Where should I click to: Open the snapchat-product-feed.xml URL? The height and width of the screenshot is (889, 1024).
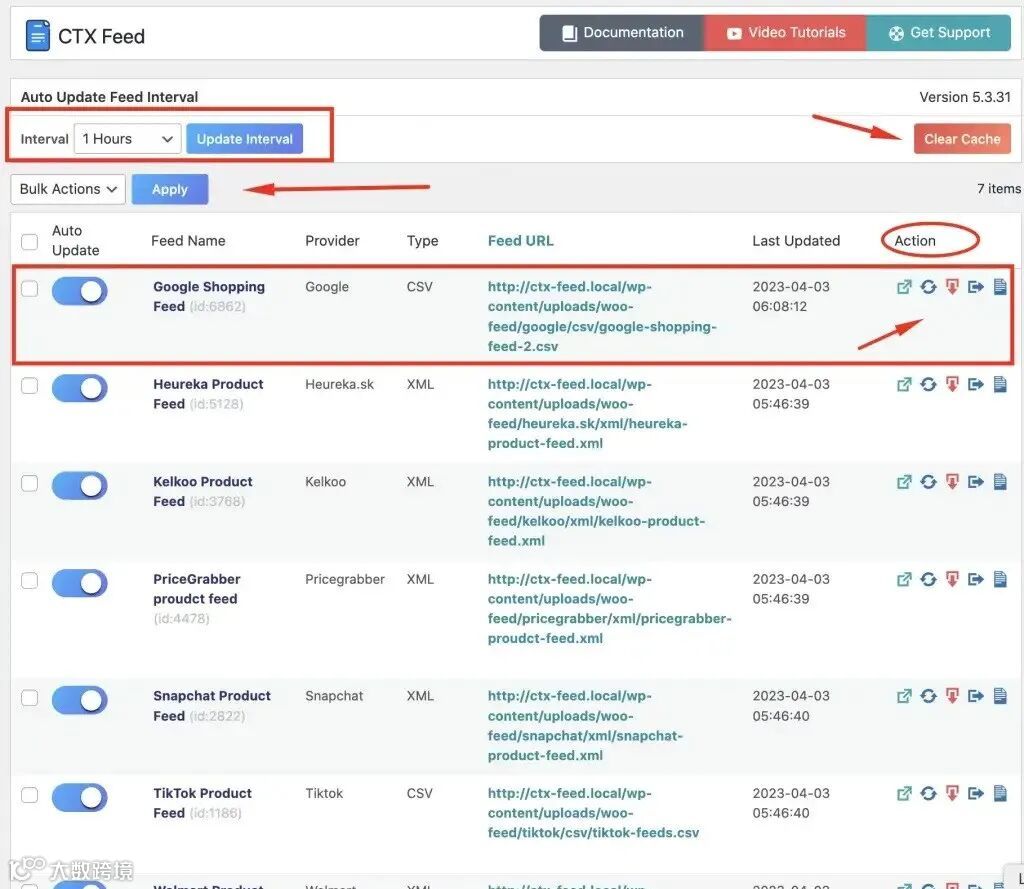[x=585, y=725]
